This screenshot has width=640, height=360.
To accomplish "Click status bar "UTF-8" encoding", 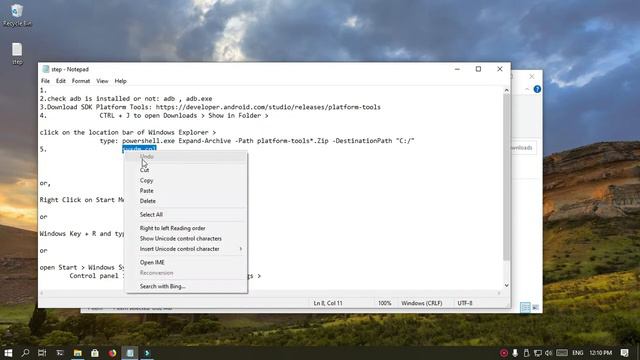I will pyautogui.click(x=465, y=303).
